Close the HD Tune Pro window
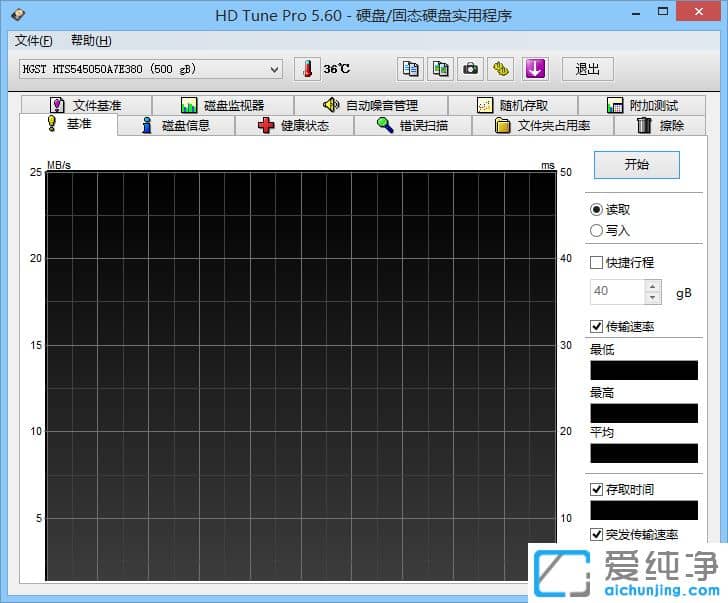Screen dimensions: 728x603 point(699,12)
